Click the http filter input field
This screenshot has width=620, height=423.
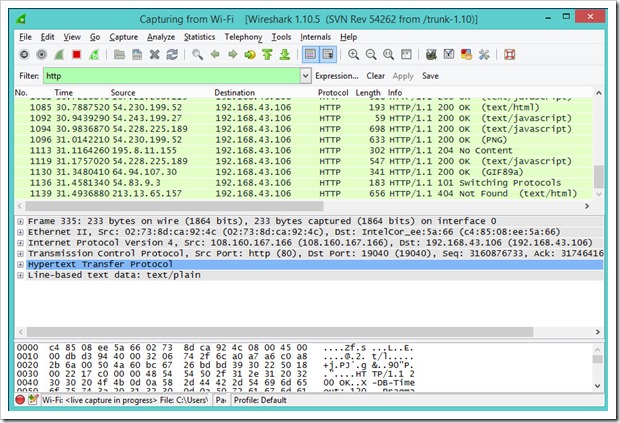172,76
